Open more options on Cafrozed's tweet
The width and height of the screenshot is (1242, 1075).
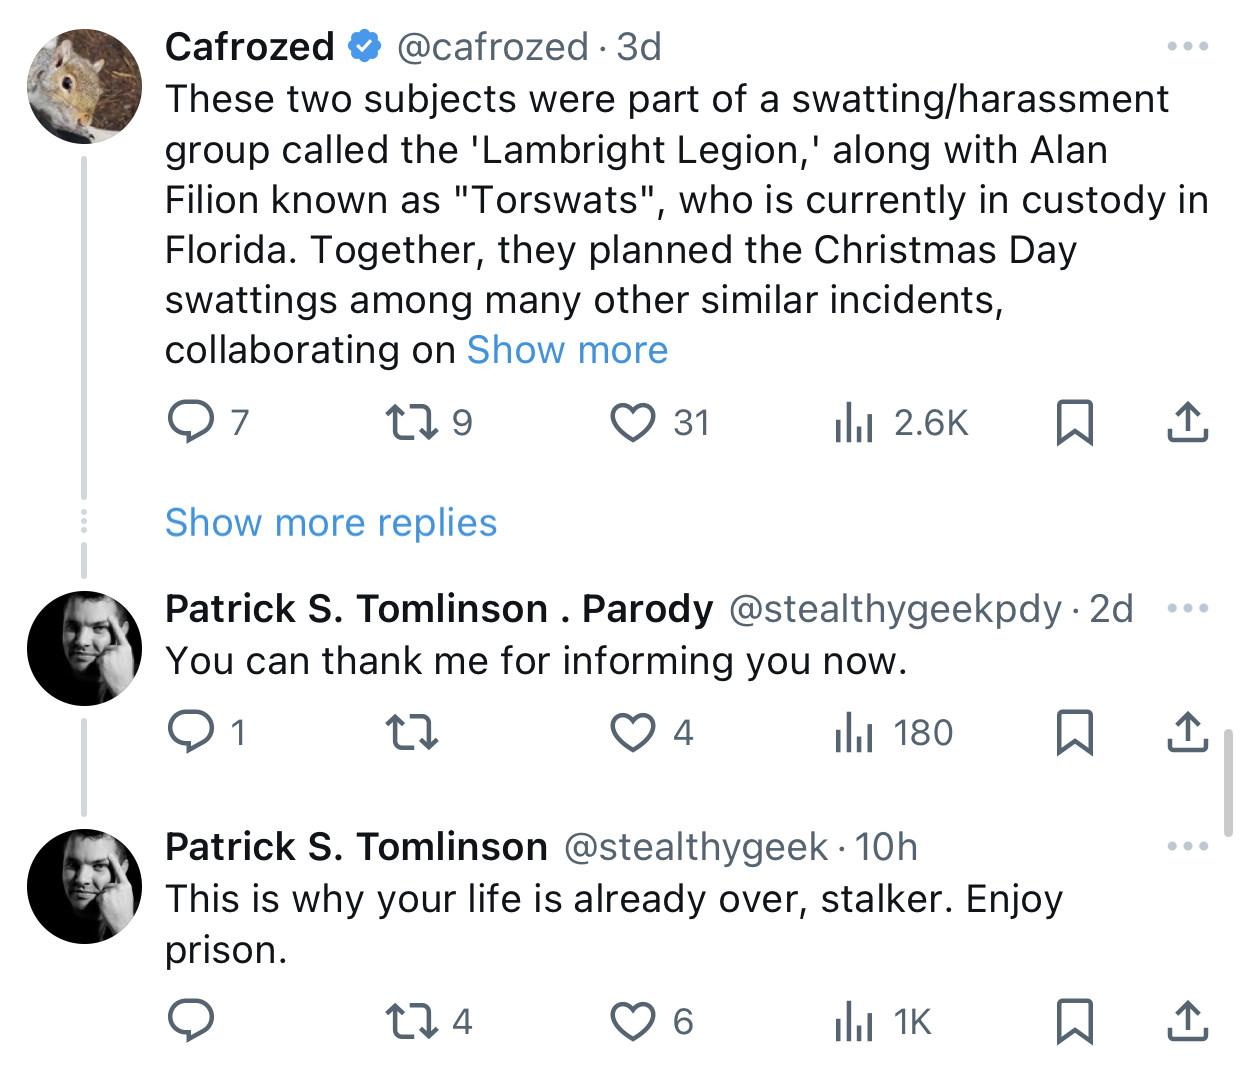(1188, 46)
